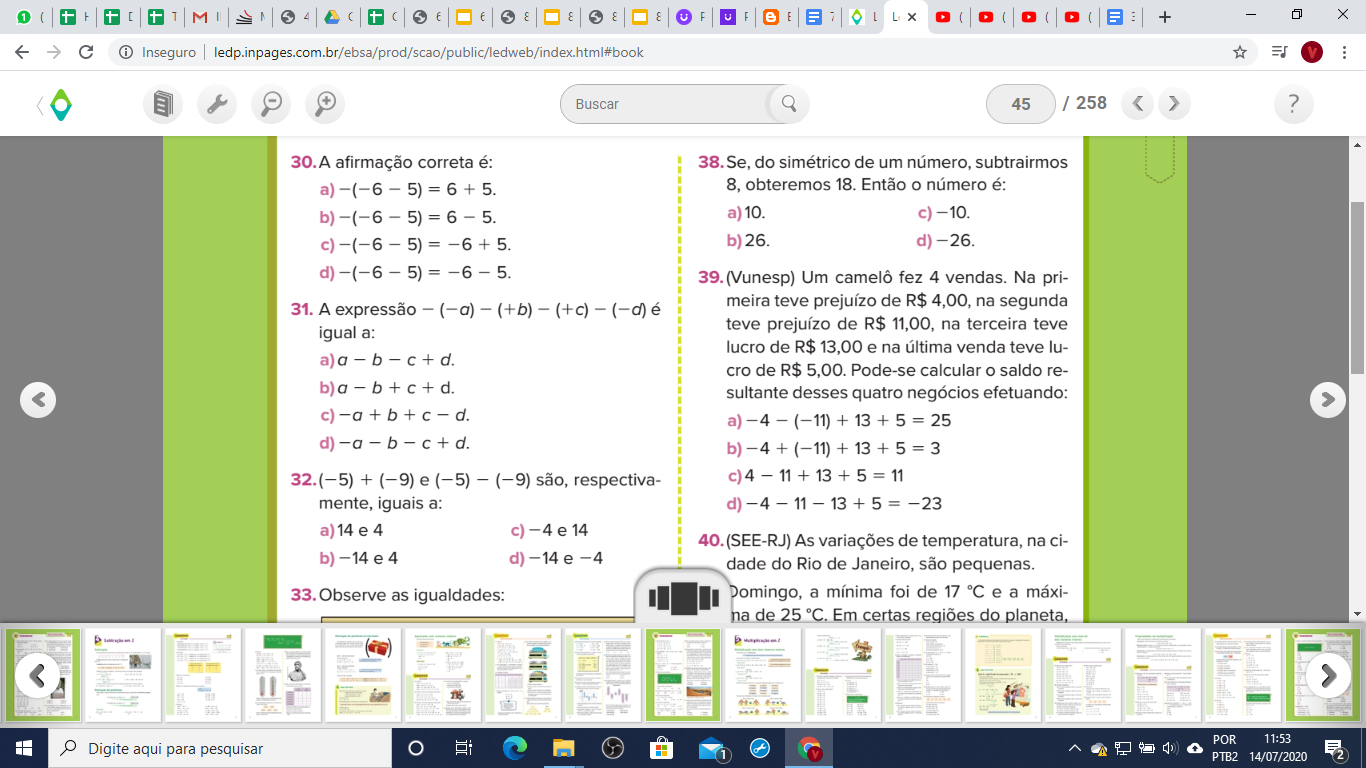Click the browser address bar URL

429,52
